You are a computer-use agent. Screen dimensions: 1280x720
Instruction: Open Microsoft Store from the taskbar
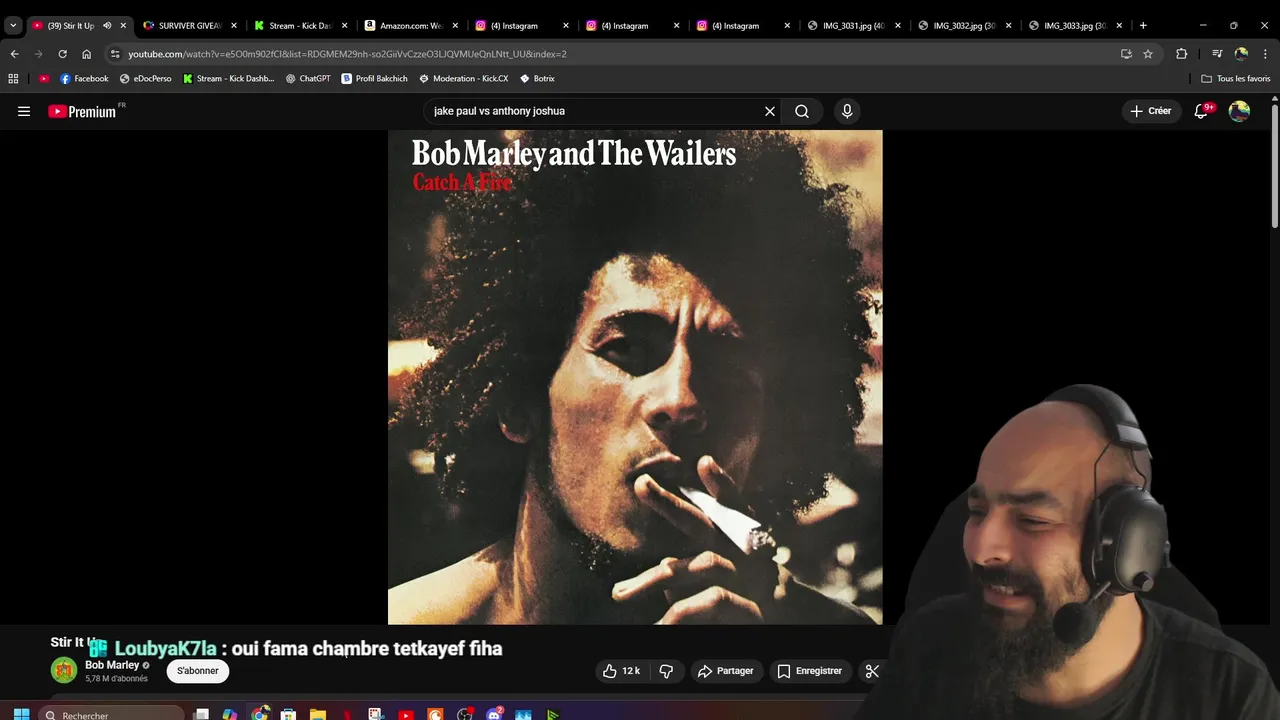[288, 714]
